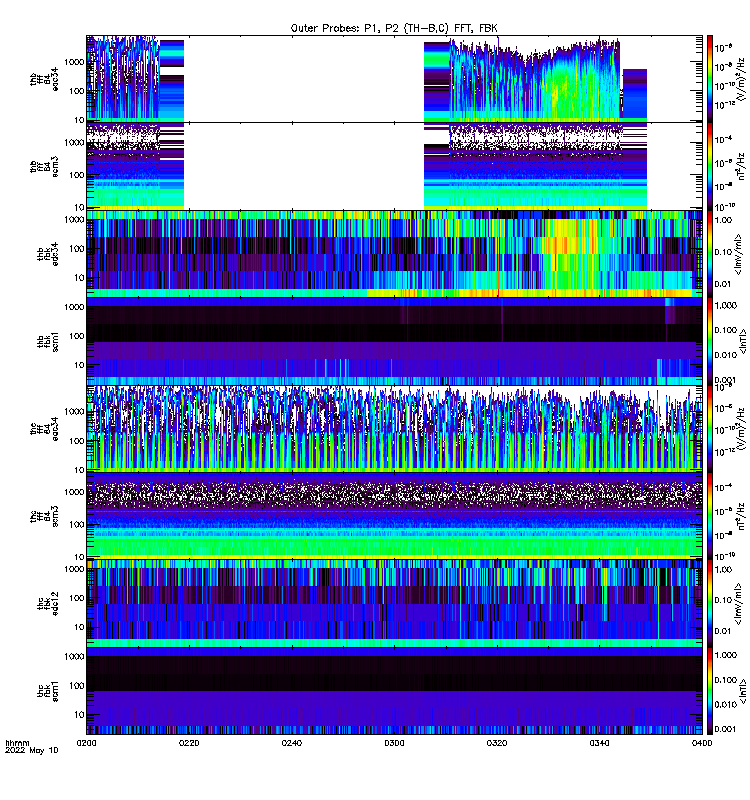
Task: Click the thc fff 64 eac34 panel label
Action: click(x=44, y=429)
